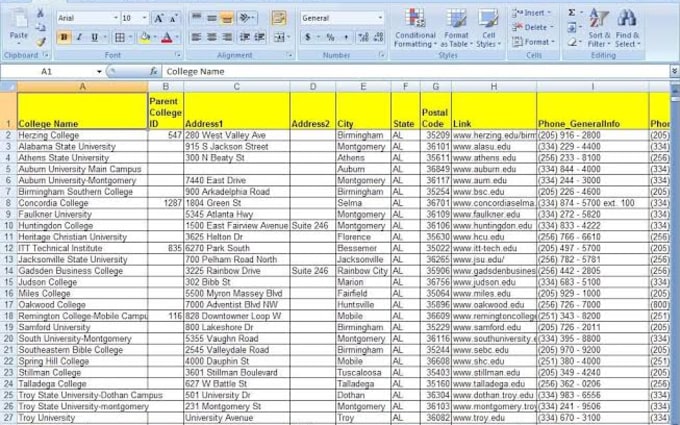Click the Cut scissors icon
Screen dimensions: 680x425
[40, 13]
